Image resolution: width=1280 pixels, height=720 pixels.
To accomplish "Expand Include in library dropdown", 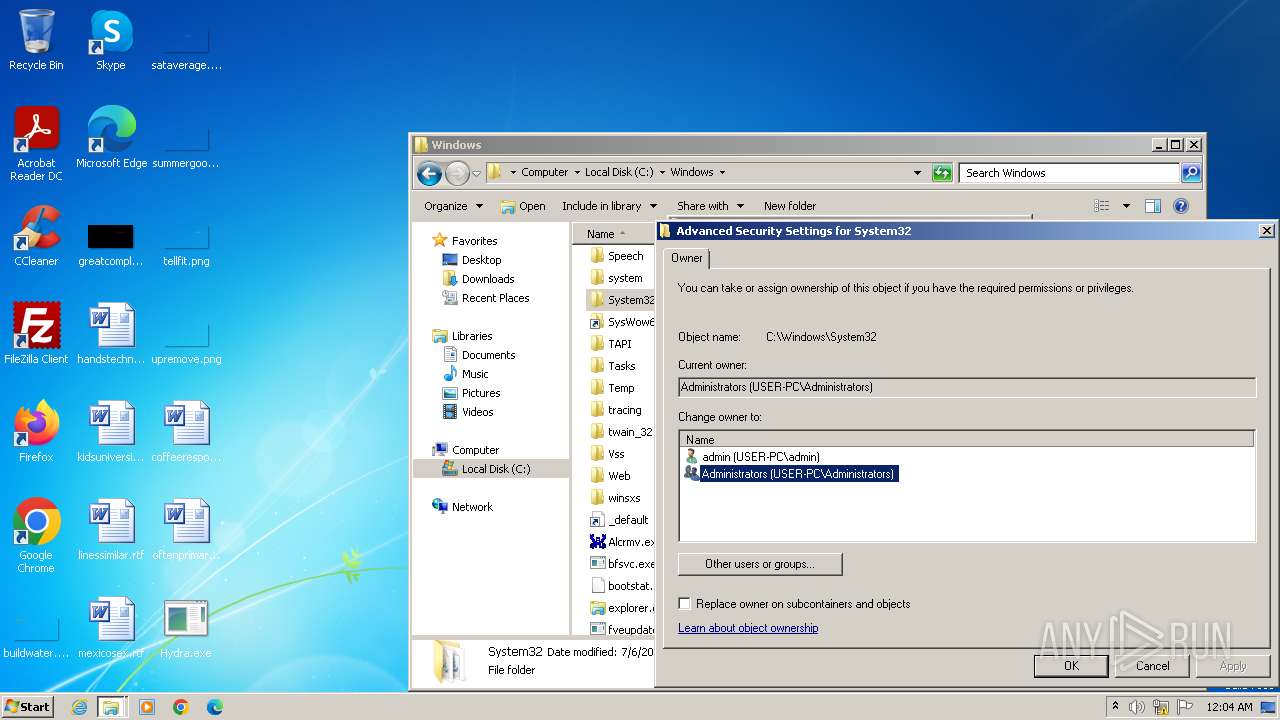I will [x=609, y=206].
